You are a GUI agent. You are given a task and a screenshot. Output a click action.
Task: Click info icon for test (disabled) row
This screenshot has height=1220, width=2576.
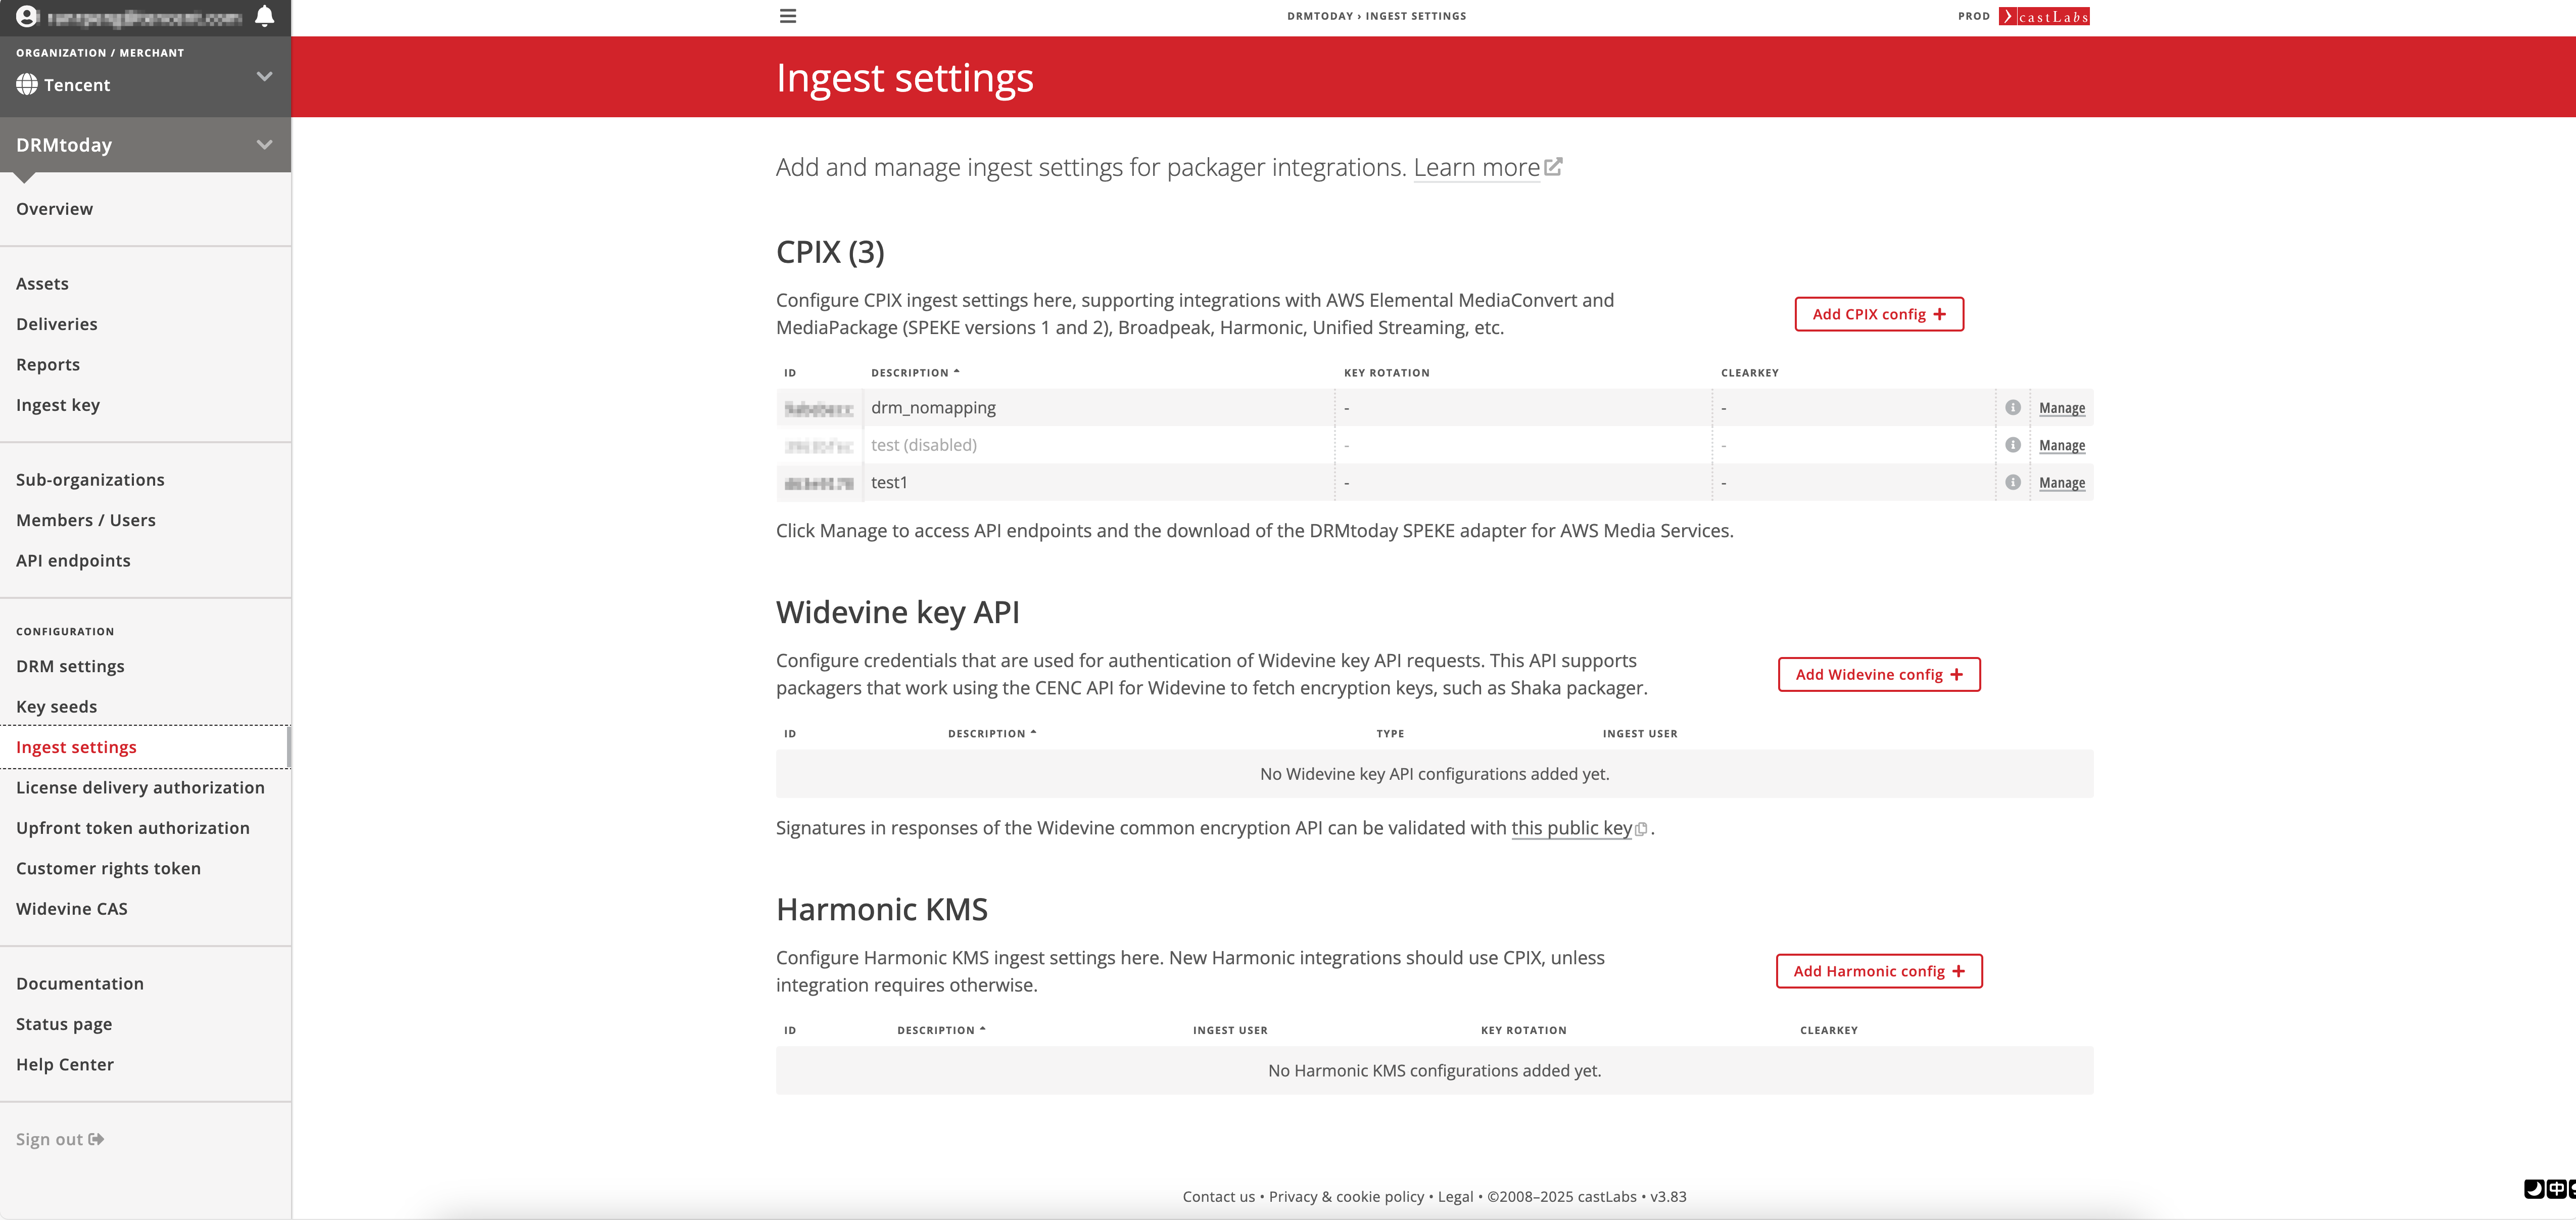(2013, 445)
